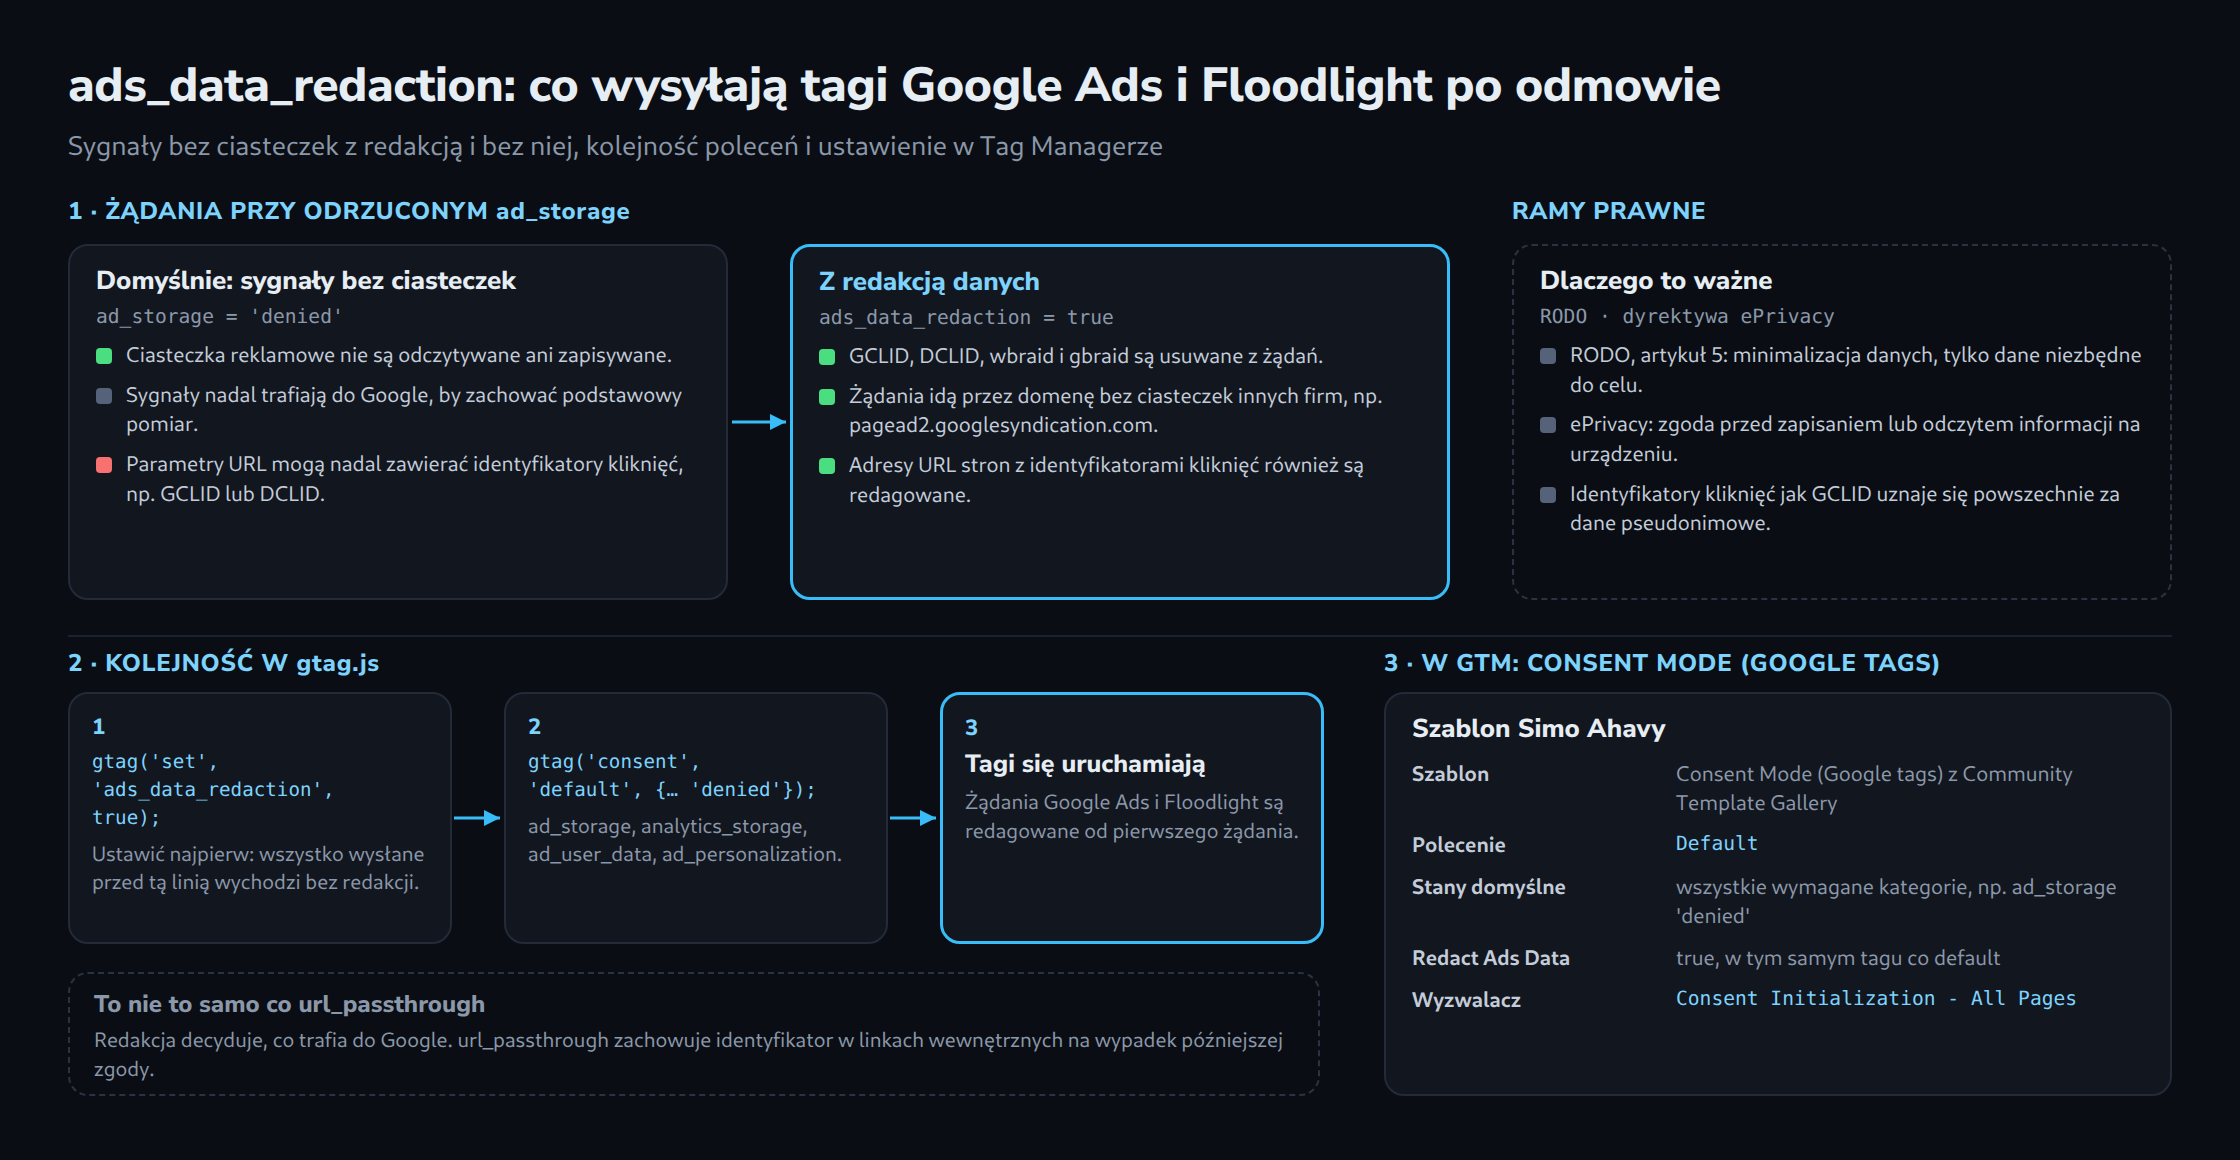The width and height of the screenshot is (2240, 1160).
Task: Click bullet 'Parametry URL mogą nadal zawierać identyfikatory kliknięć'
Action: [x=404, y=479]
